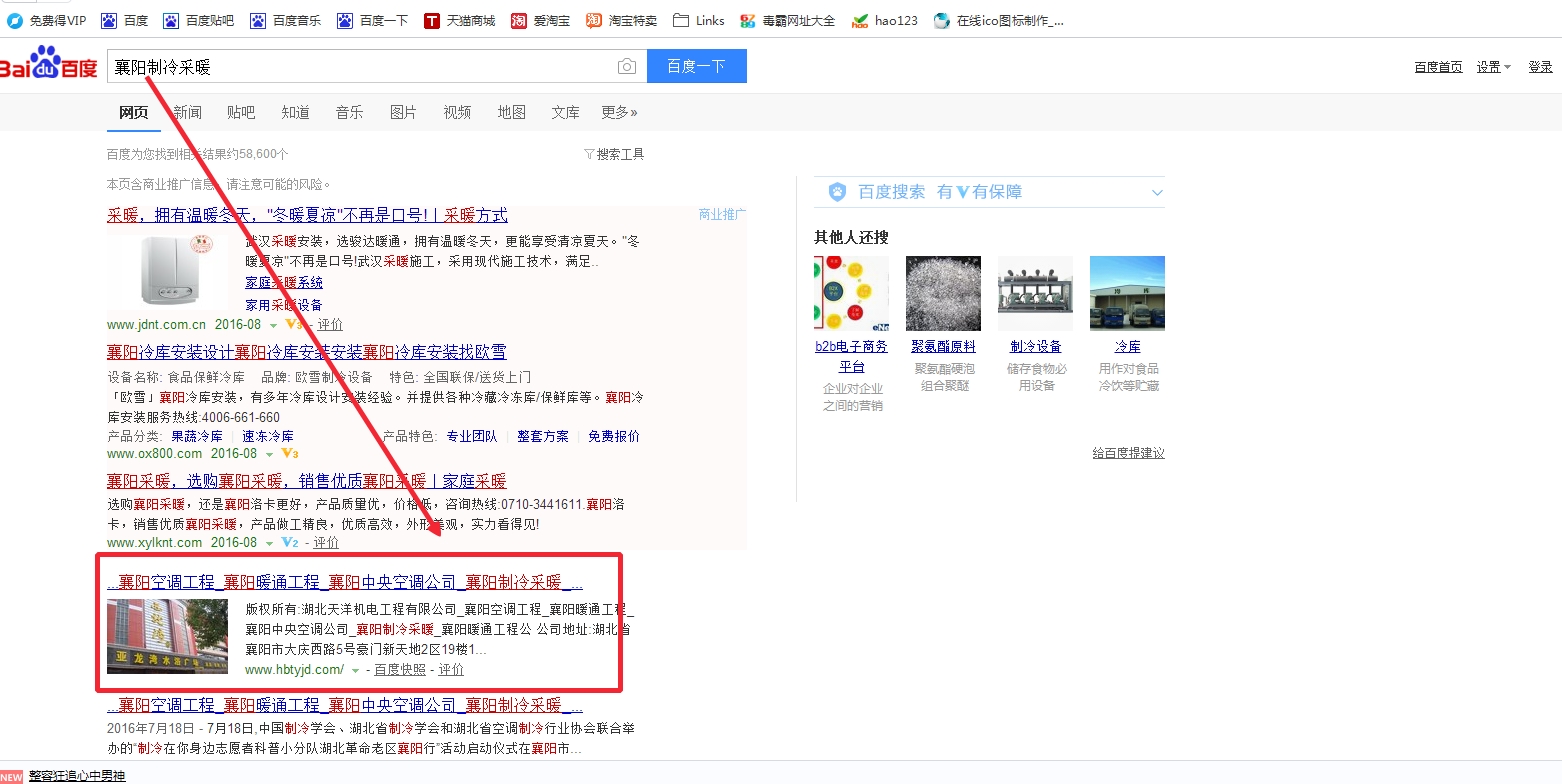Click the 免费报价 link
1562x784 pixels.
(x=614, y=436)
